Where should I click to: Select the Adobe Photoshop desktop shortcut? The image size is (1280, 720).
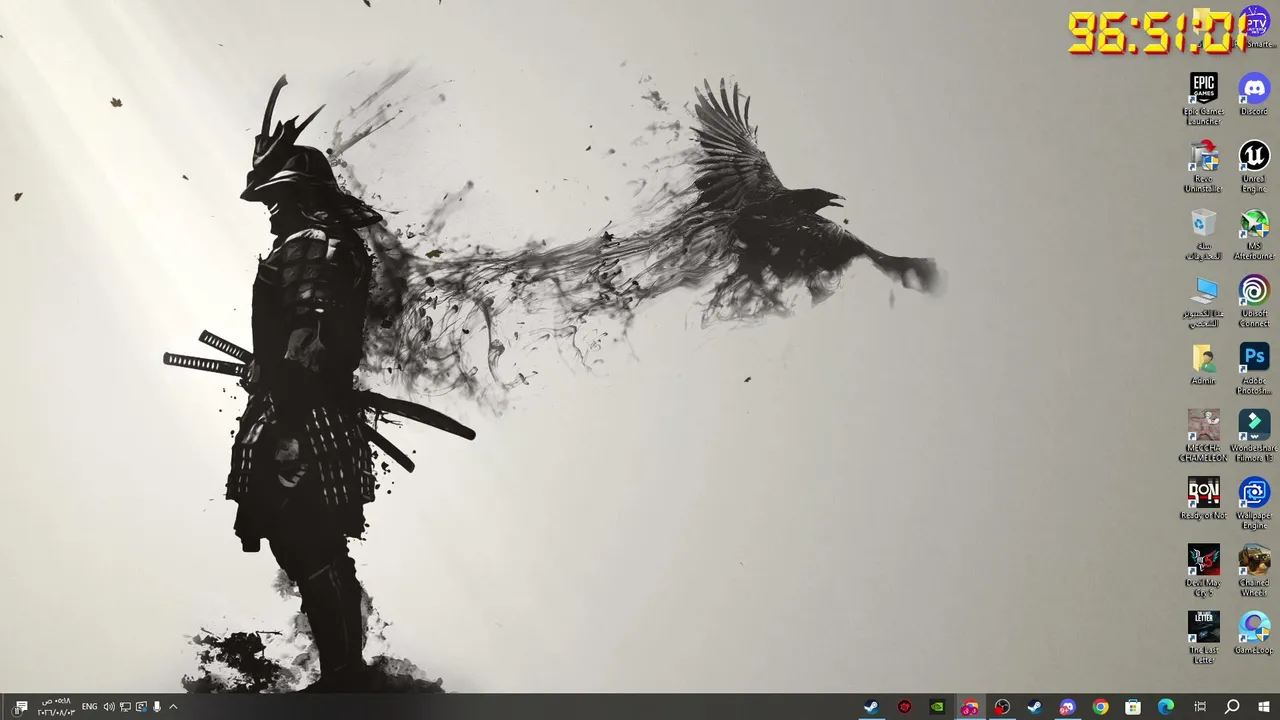(1254, 368)
